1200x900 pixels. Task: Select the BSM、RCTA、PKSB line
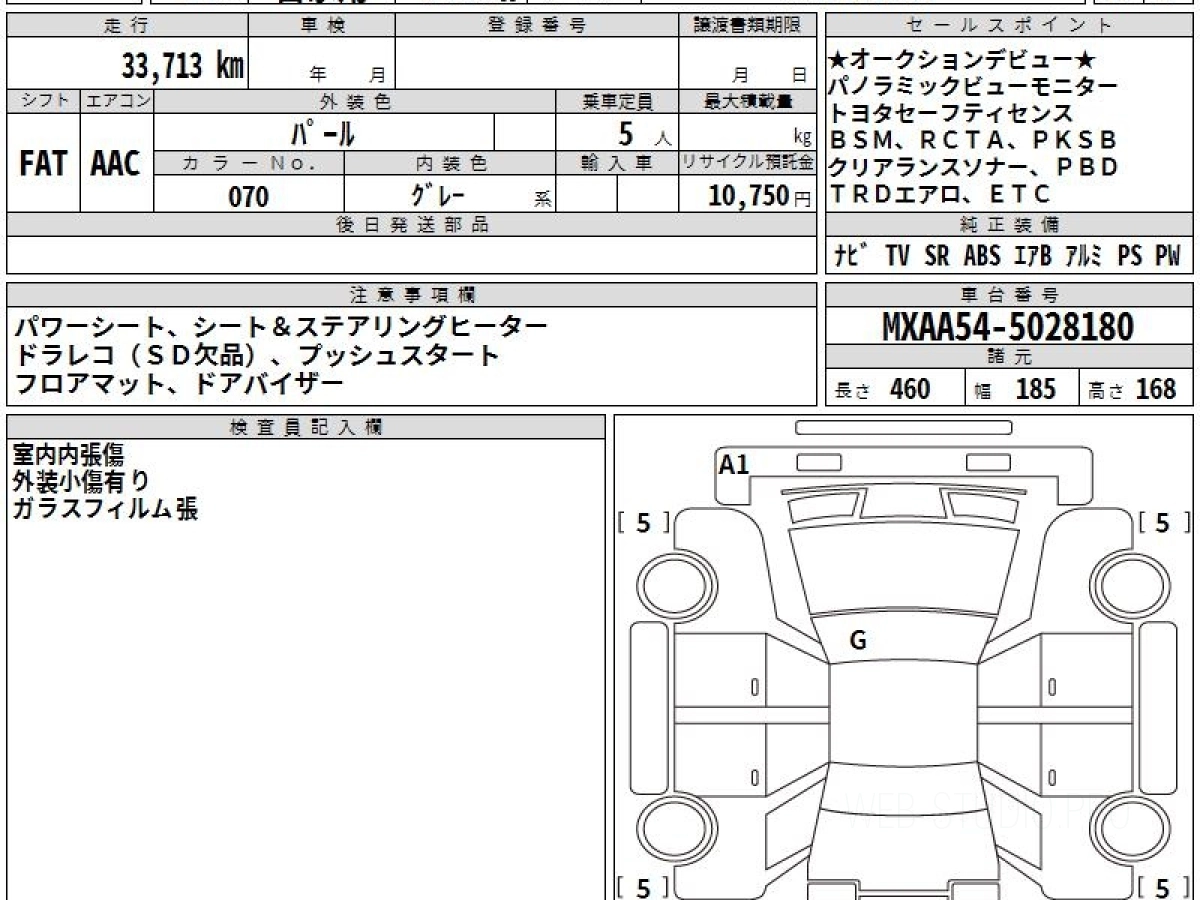(973, 140)
